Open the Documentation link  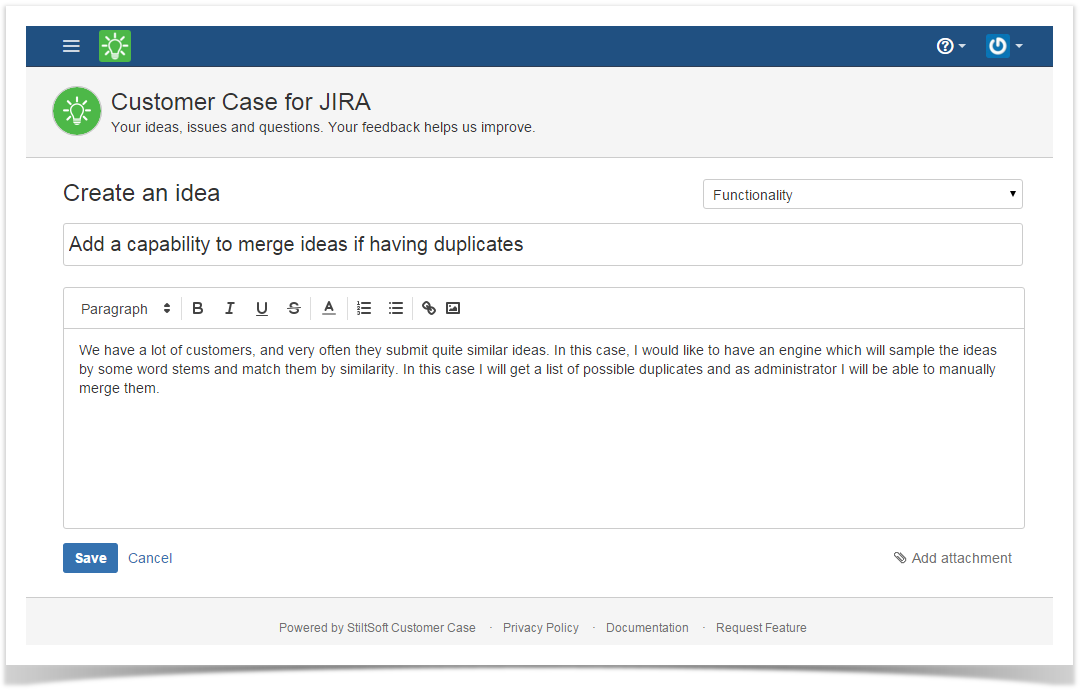[x=647, y=628]
